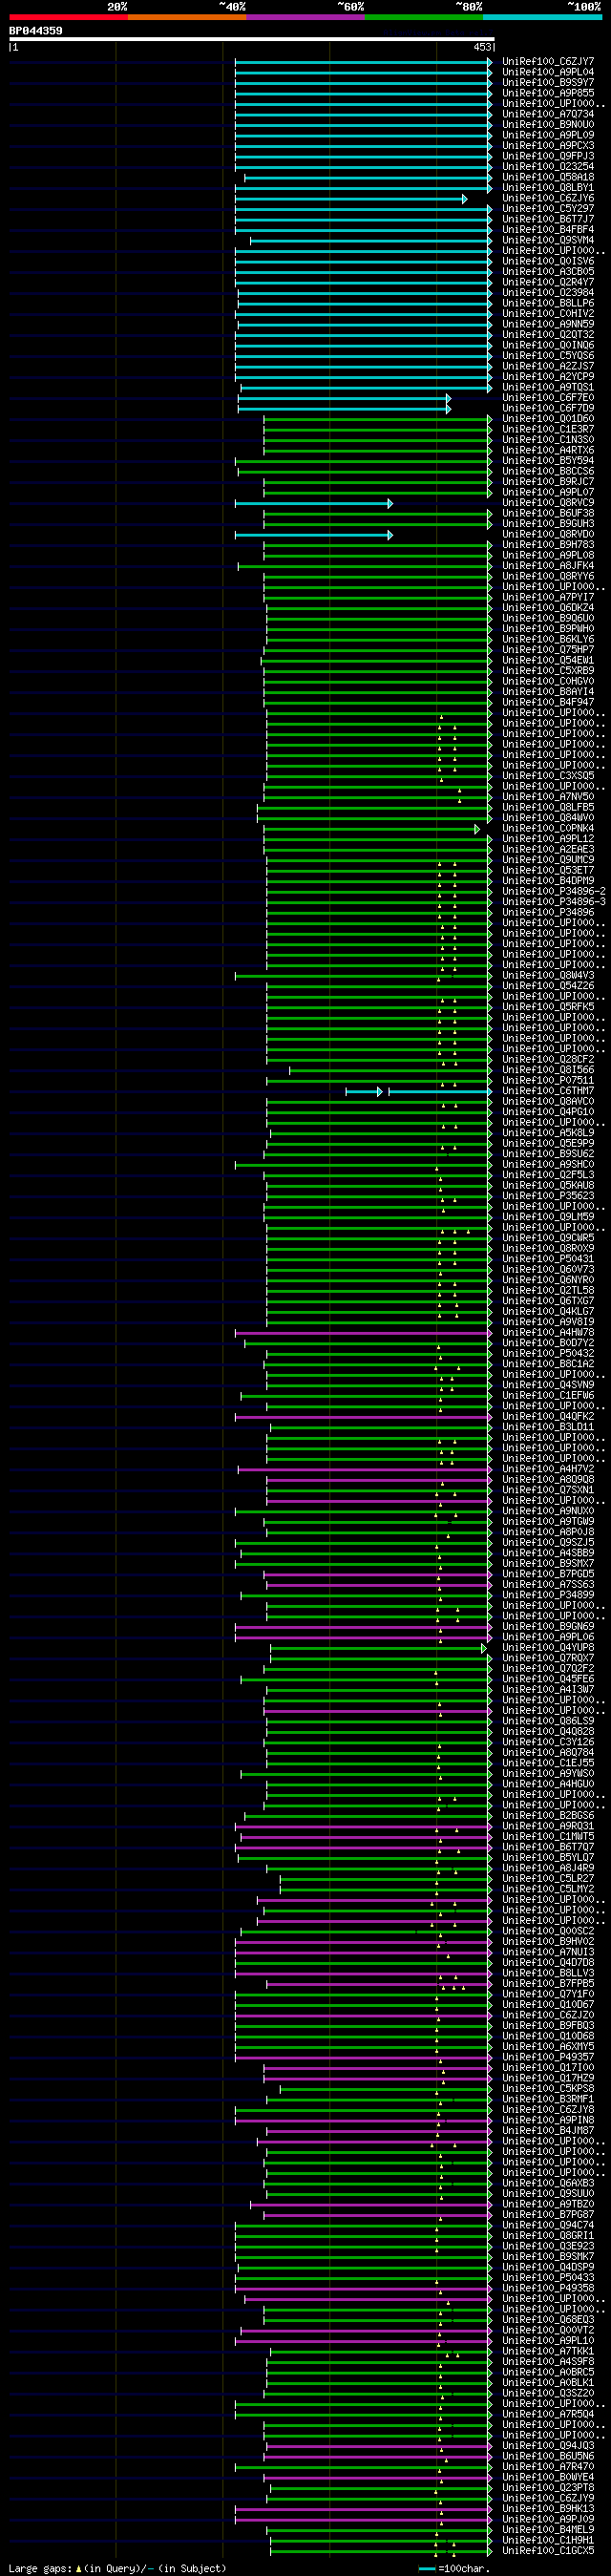
Task: Open hit UniRef100_A7Q734
Action: click(548, 114)
